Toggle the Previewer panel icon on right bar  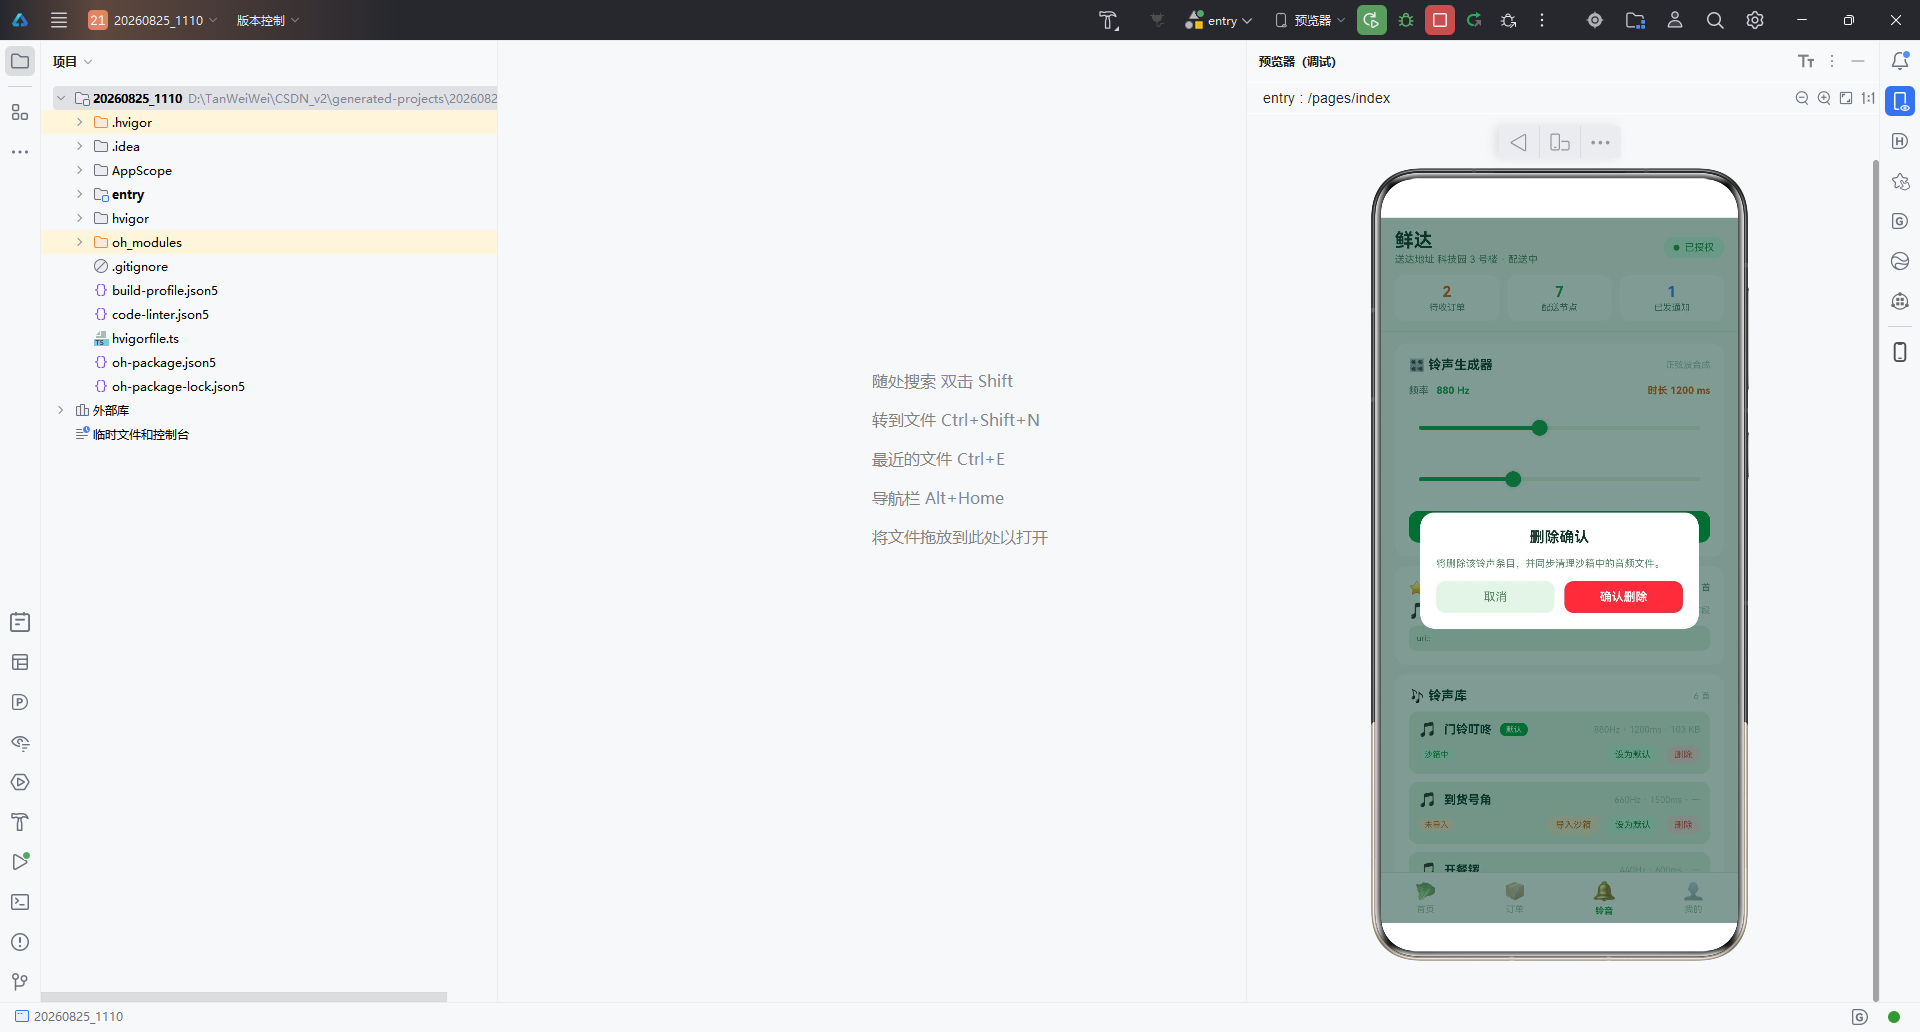[1900, 101]
